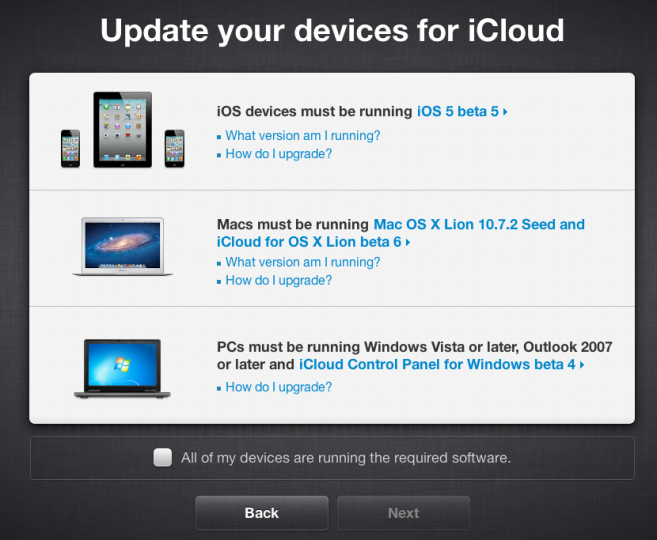
Task: Click the right iPod touch image
Action: click(x=174, y=149)
